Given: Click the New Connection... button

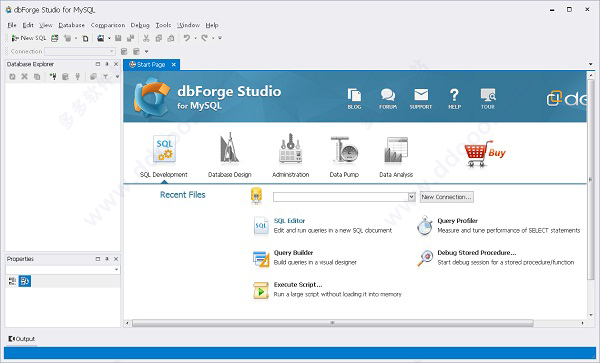Looking at the screenshot, I should pyautogui.click(x=447, y=197).
